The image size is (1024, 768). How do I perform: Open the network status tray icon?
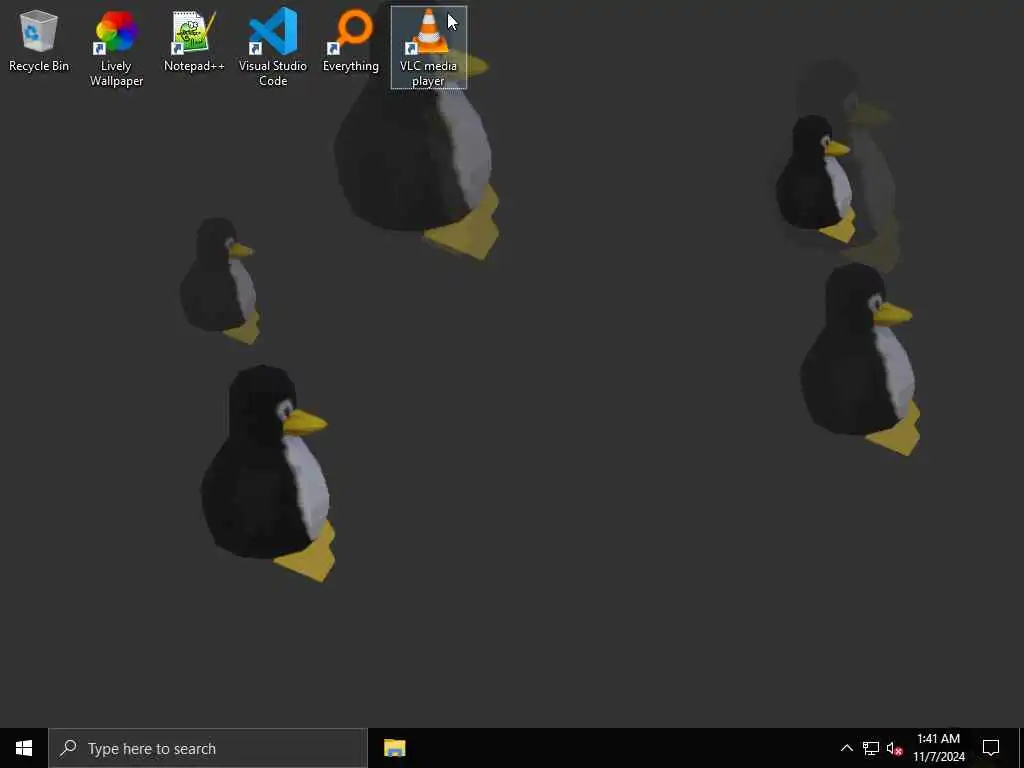pyautogui.click(x=871, y=748)
